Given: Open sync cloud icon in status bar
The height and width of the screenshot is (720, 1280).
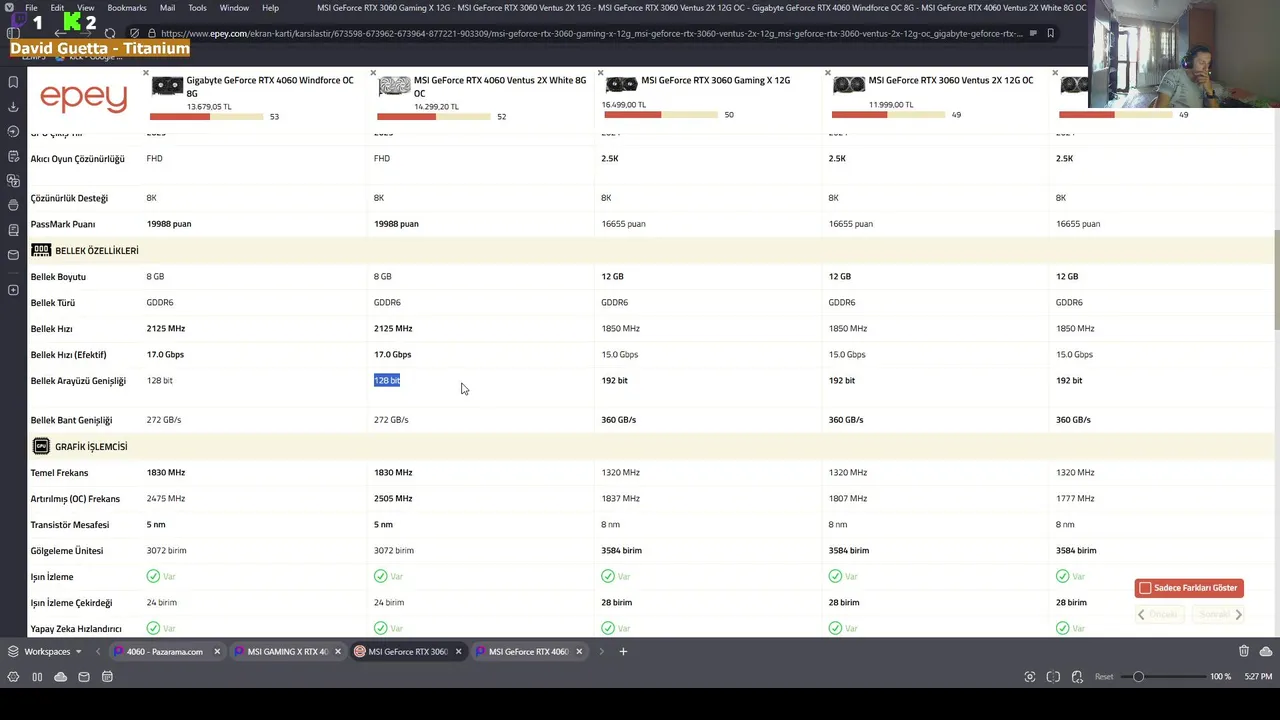Looking at the screenshot, I should (60, 677).
